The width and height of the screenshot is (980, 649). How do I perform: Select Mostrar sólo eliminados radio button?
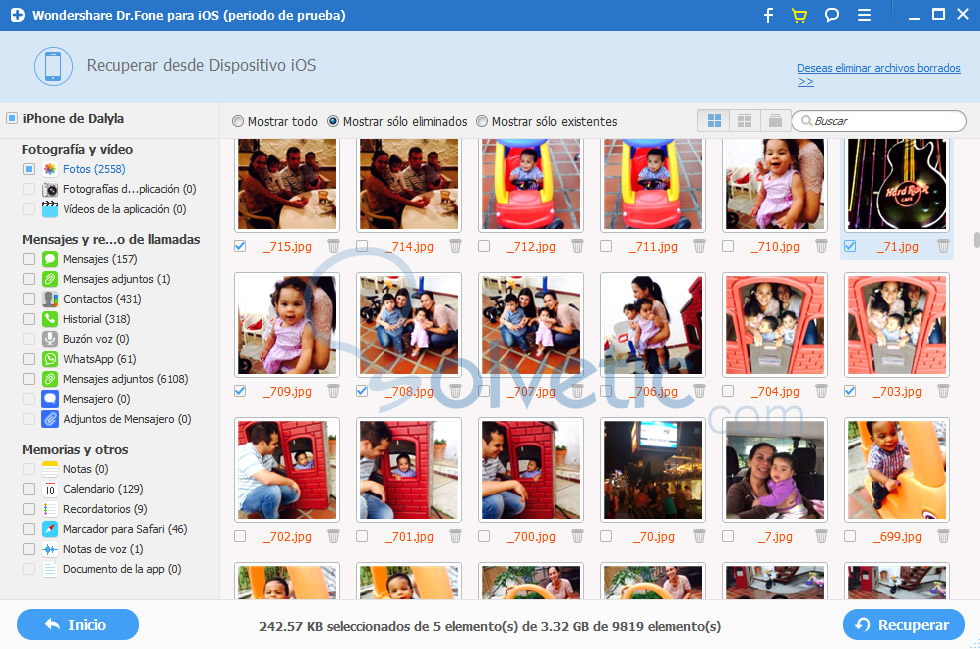pyautogui.click(x=333, y=121)
